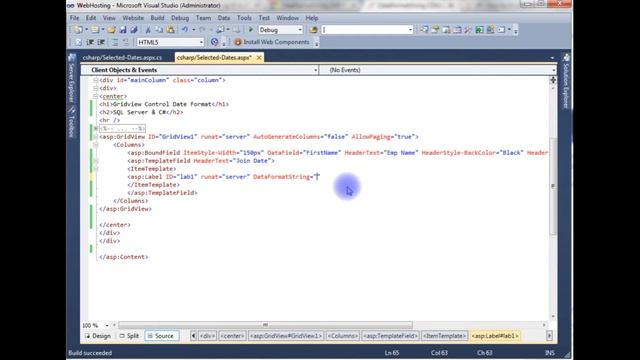Click the Add New Item icon

(x=96, y=30)
